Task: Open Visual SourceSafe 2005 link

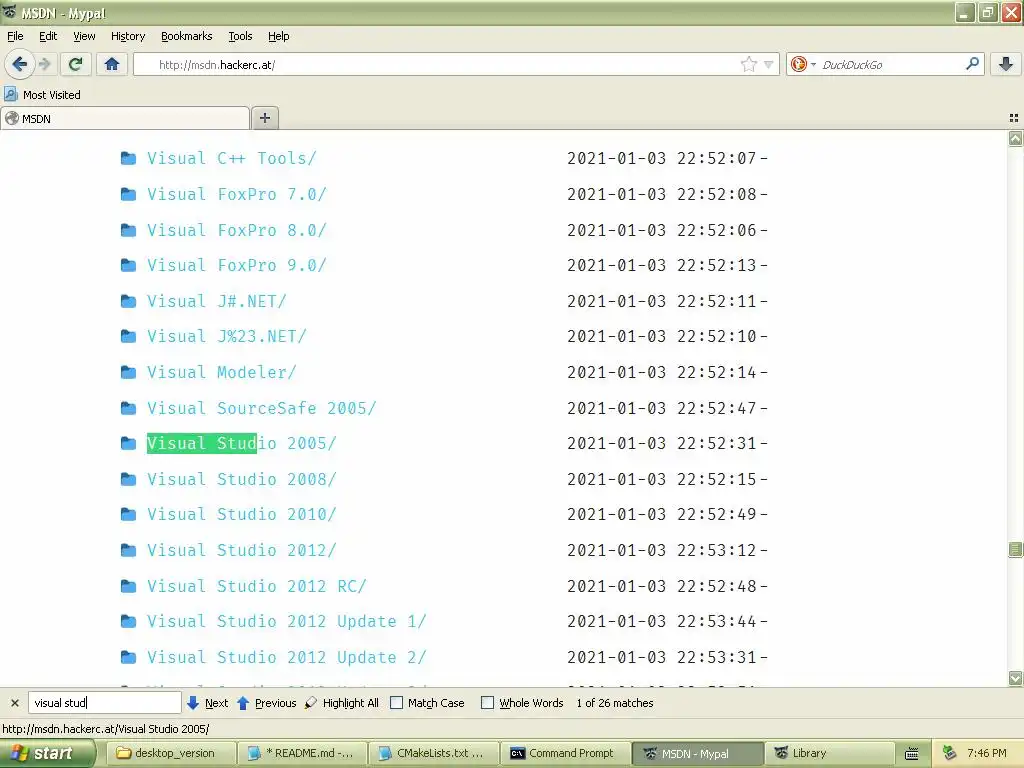Action: tap(261, 408)
